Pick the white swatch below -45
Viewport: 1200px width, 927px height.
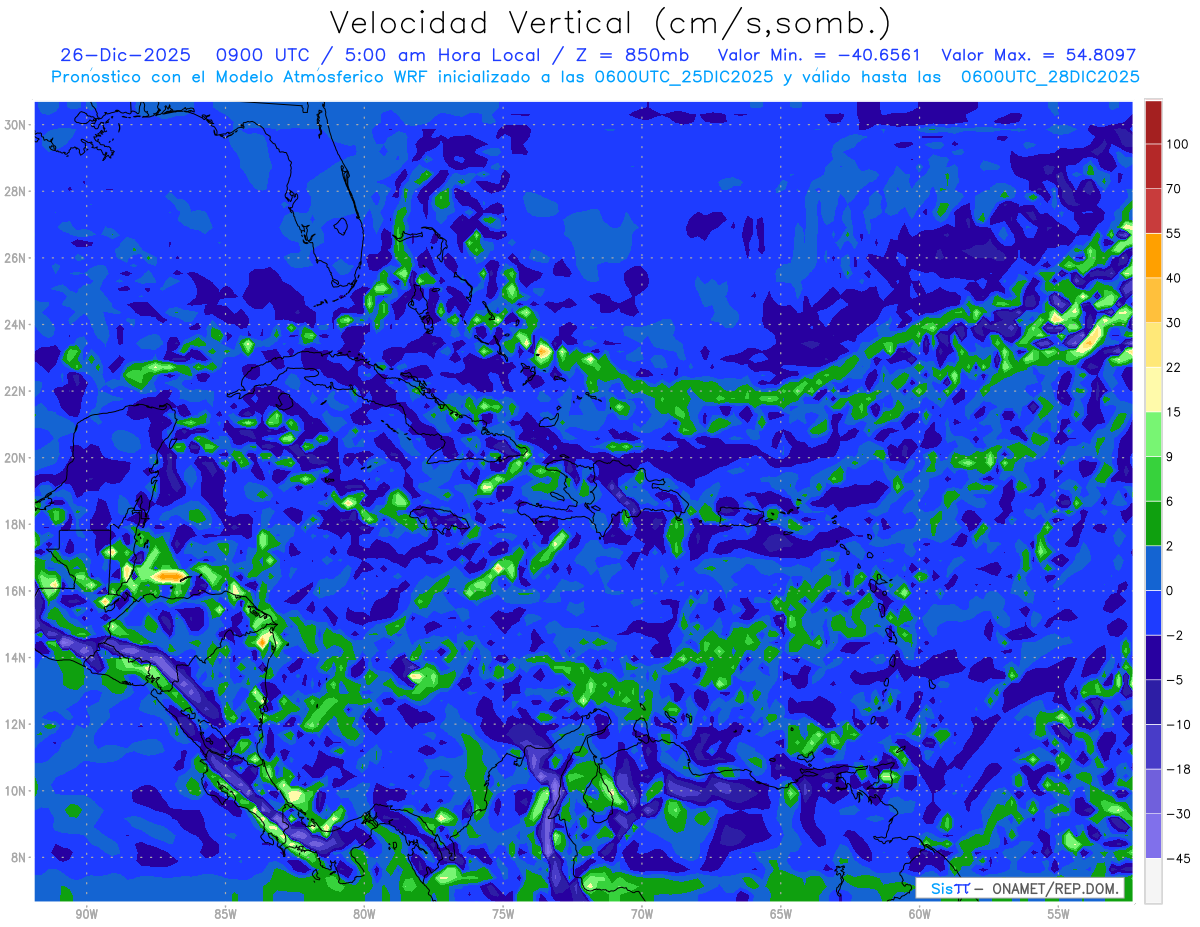point(1153,881)
